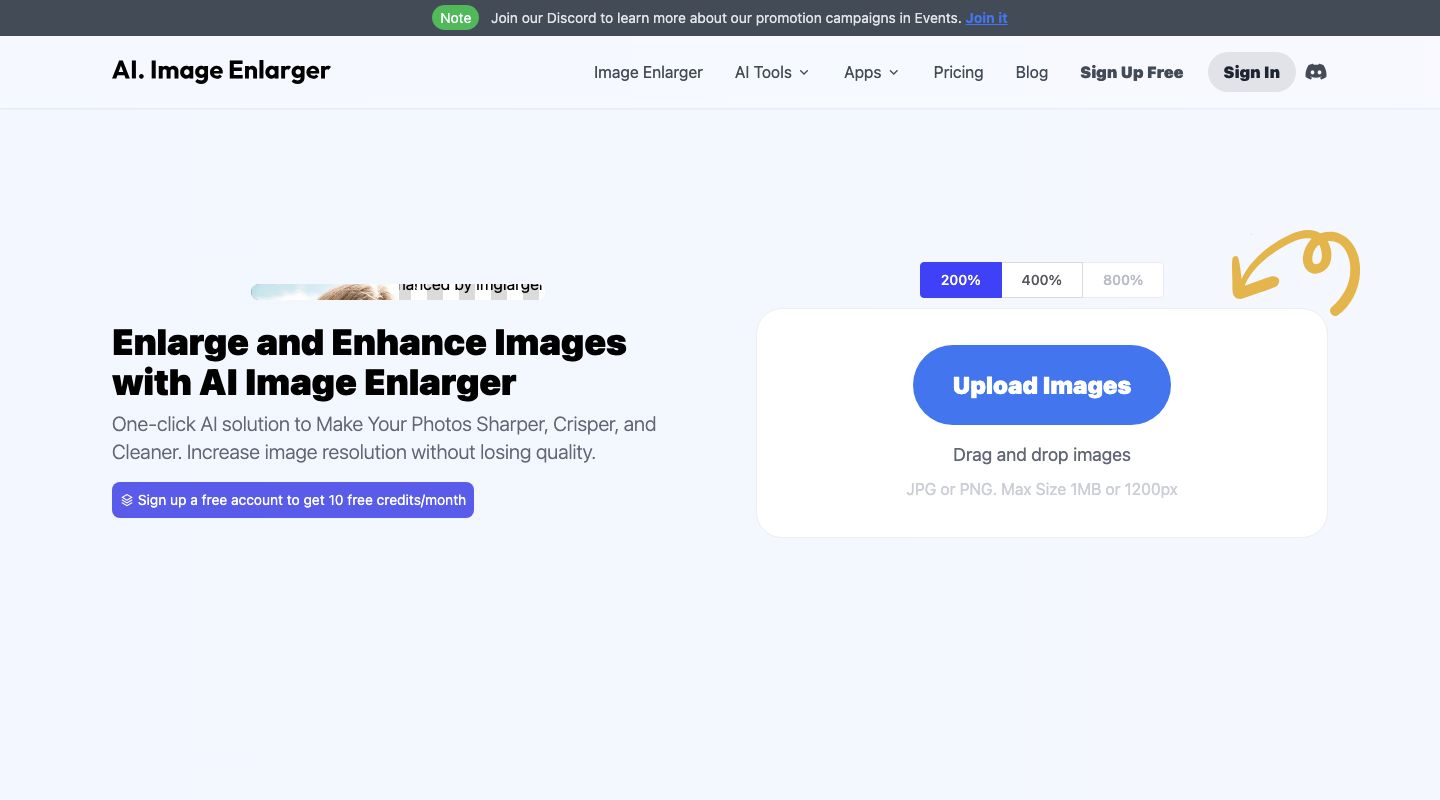Select the 200% enlargement option
Screen dimensions: 1440x800
960,280
